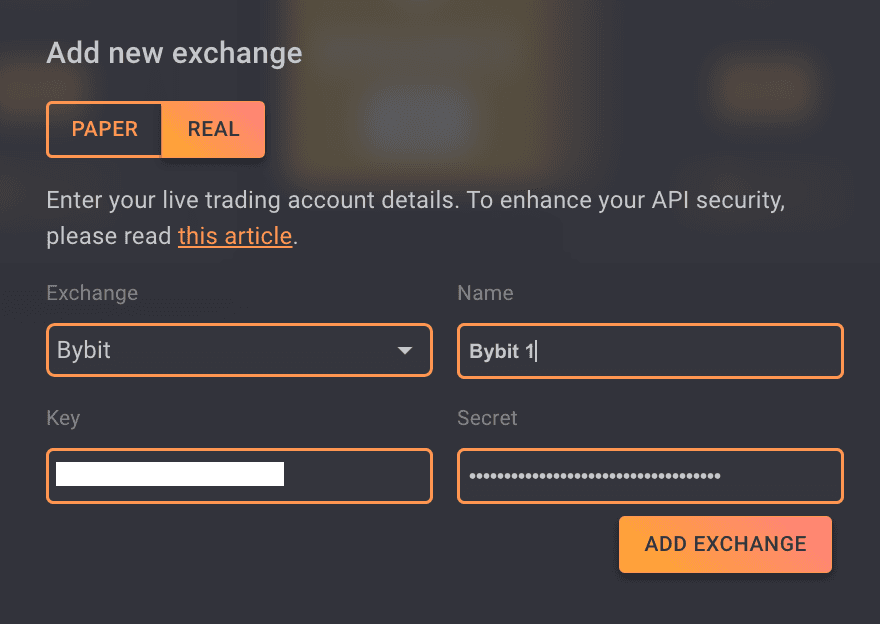Click the live trading account description text
The image size is (880, 624).
(415, 200)
